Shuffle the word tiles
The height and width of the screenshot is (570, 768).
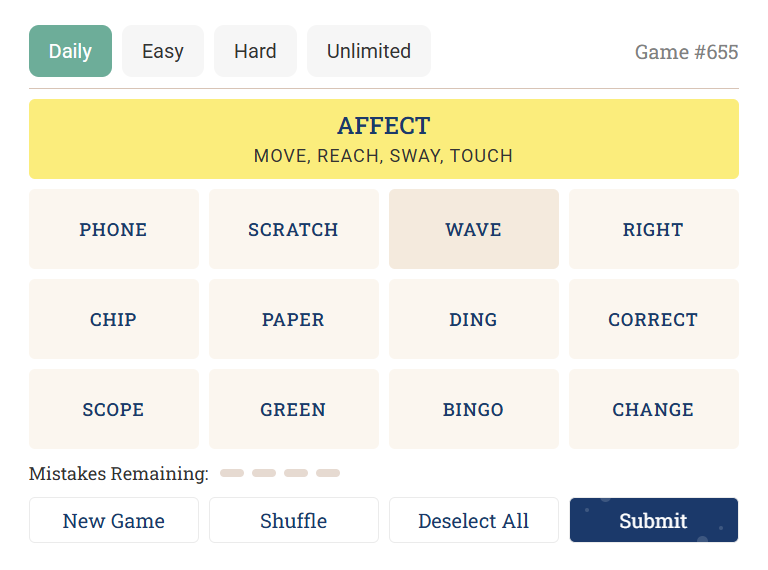point(294,521)
